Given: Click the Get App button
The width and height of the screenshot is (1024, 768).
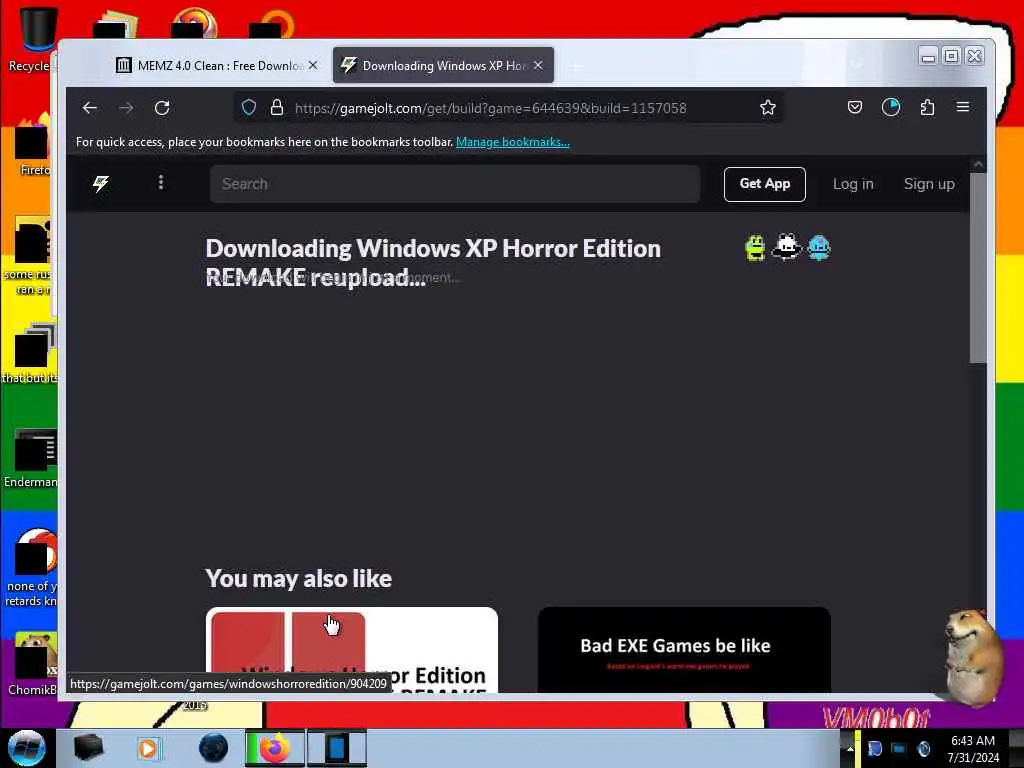Looking at the screenshot, I should (765, 184).
